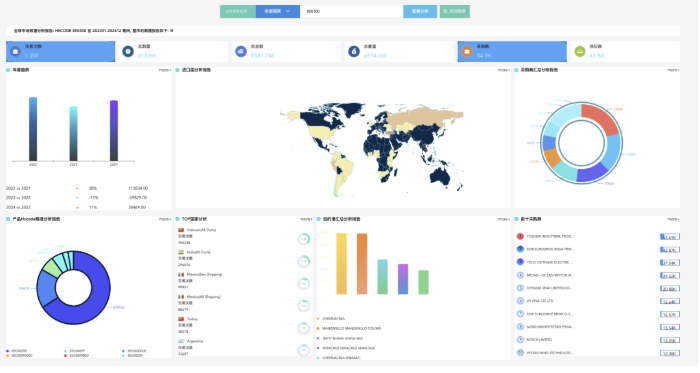700x373 pixels.
Task: Expand 'more' on the world map panel
Action: click(504, 70)
